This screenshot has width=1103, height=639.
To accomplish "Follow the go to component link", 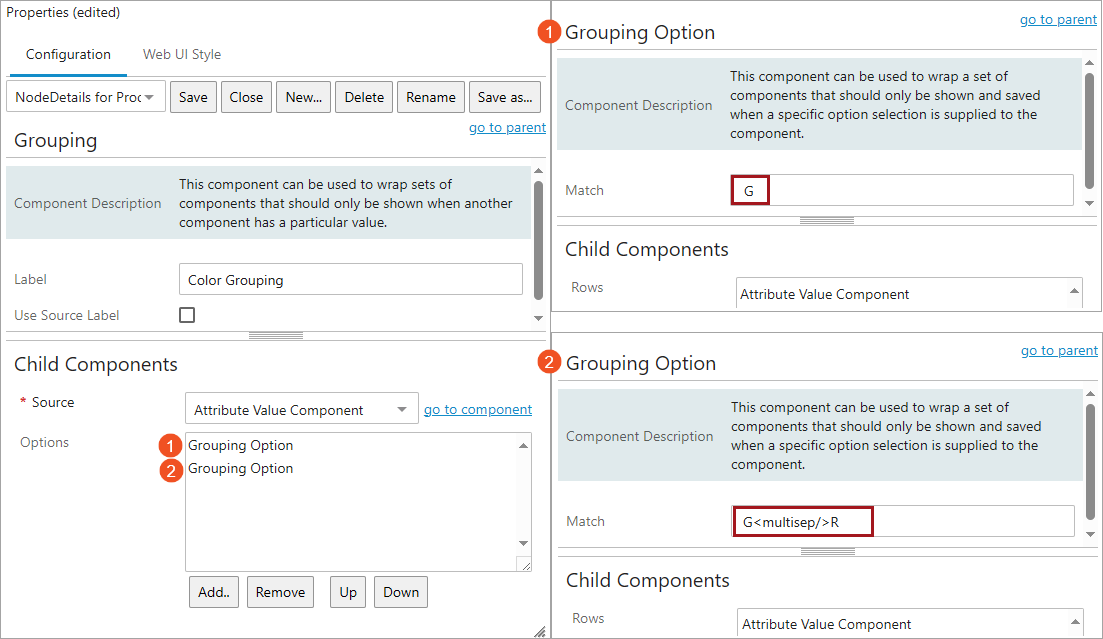I will pyautogui.click(x=477, y=409).
